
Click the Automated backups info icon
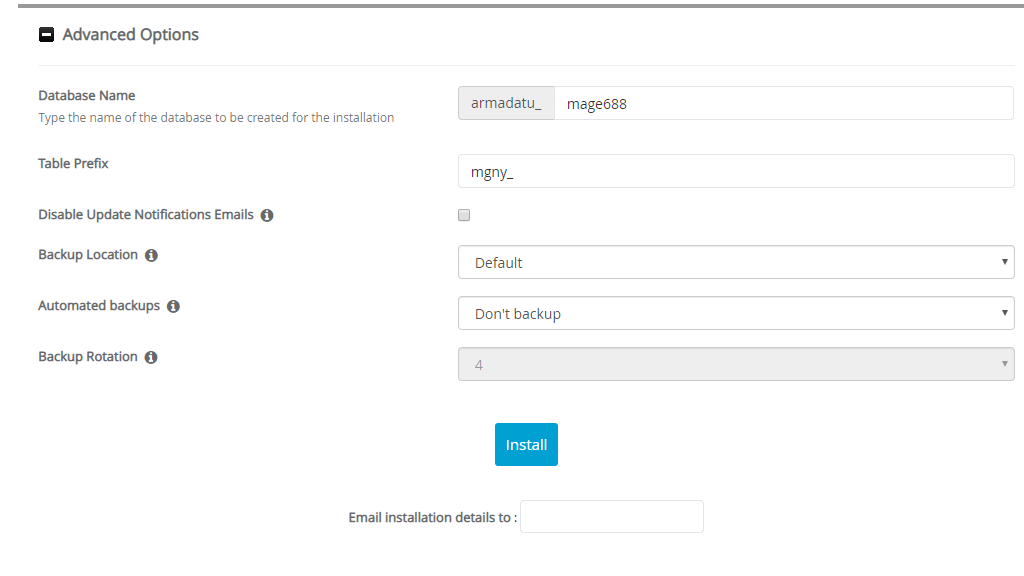tap(173, 307)
